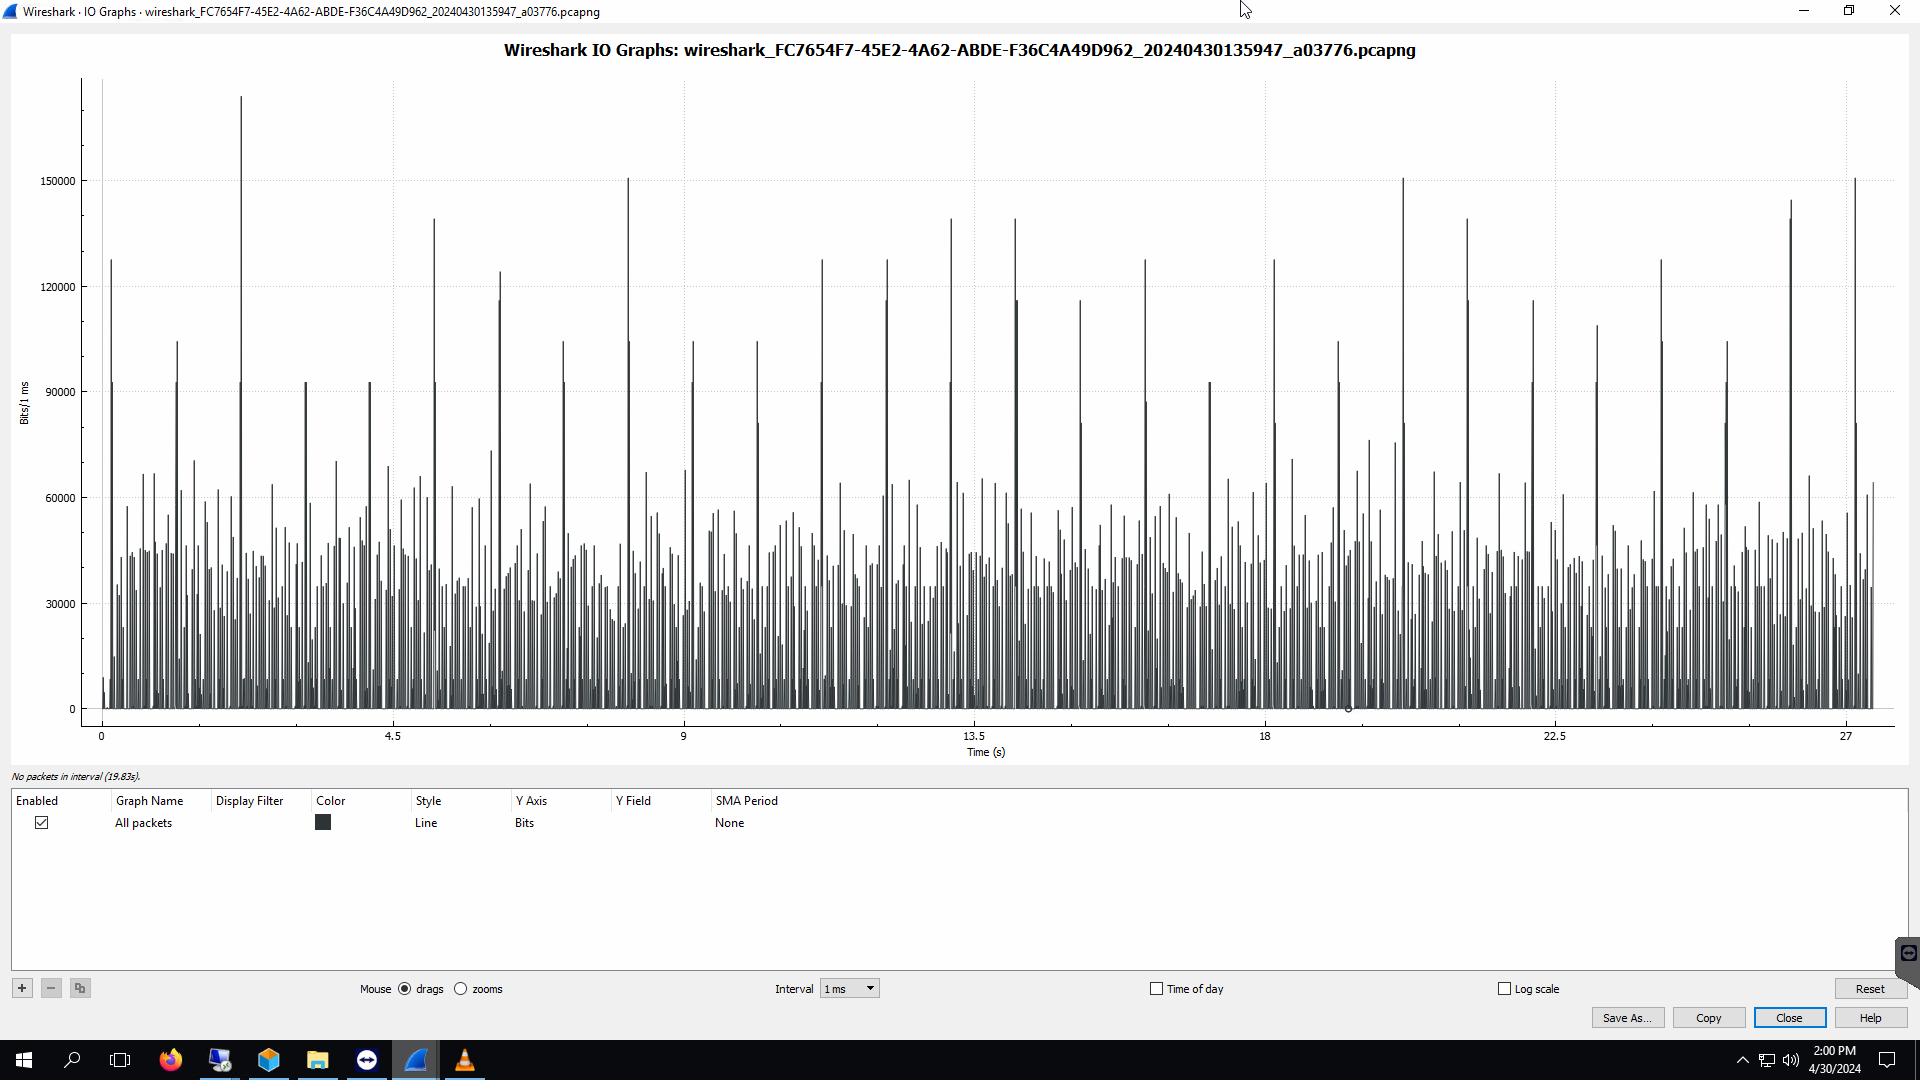Viewport: 1920px width, 1080px height.
Task: Click the All packets color swatch
Action: 323,823
